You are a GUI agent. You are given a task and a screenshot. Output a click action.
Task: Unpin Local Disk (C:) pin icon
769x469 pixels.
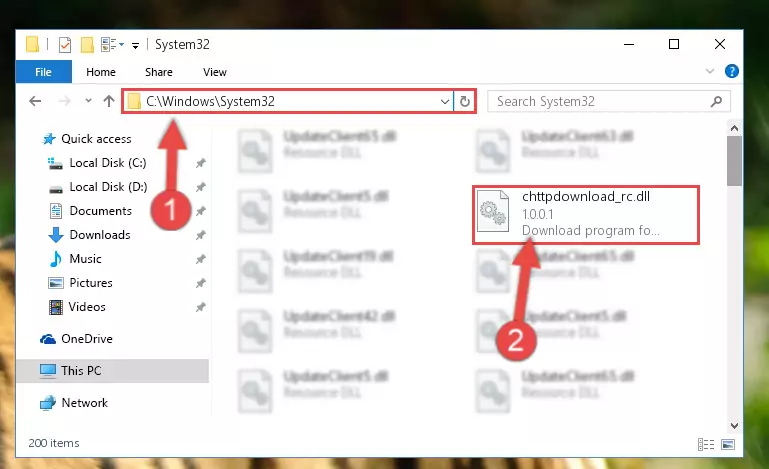[x=200, y=163]
